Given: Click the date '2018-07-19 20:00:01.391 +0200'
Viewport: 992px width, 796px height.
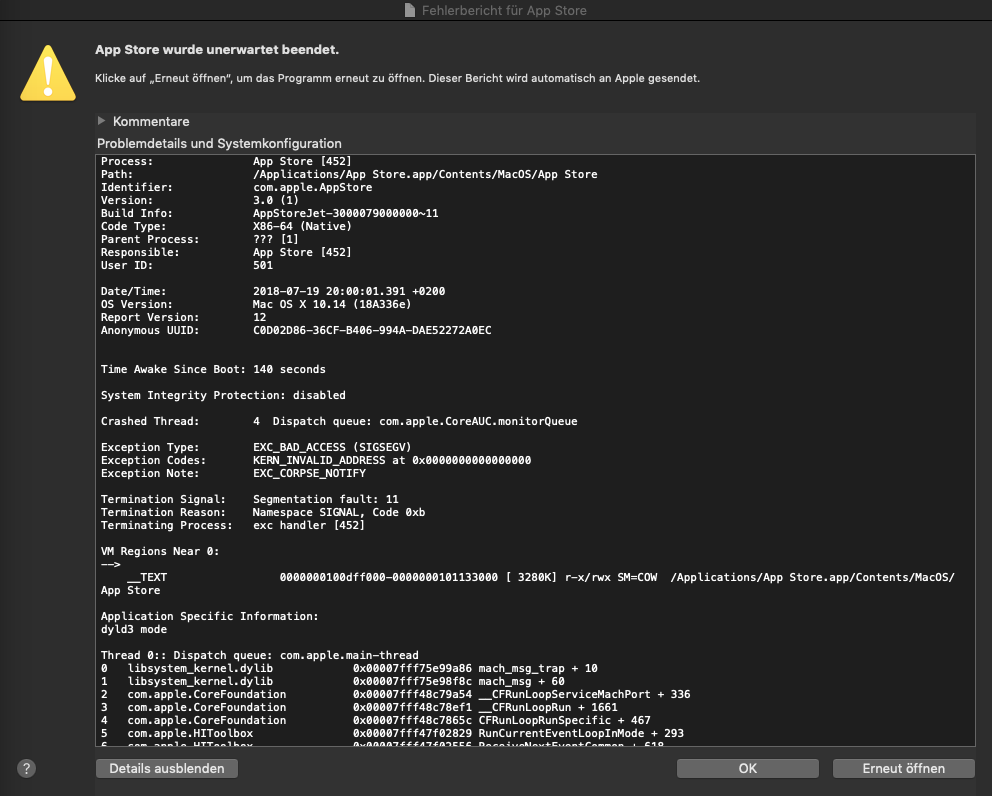Looking at the screenshot, I should point(349,291).
